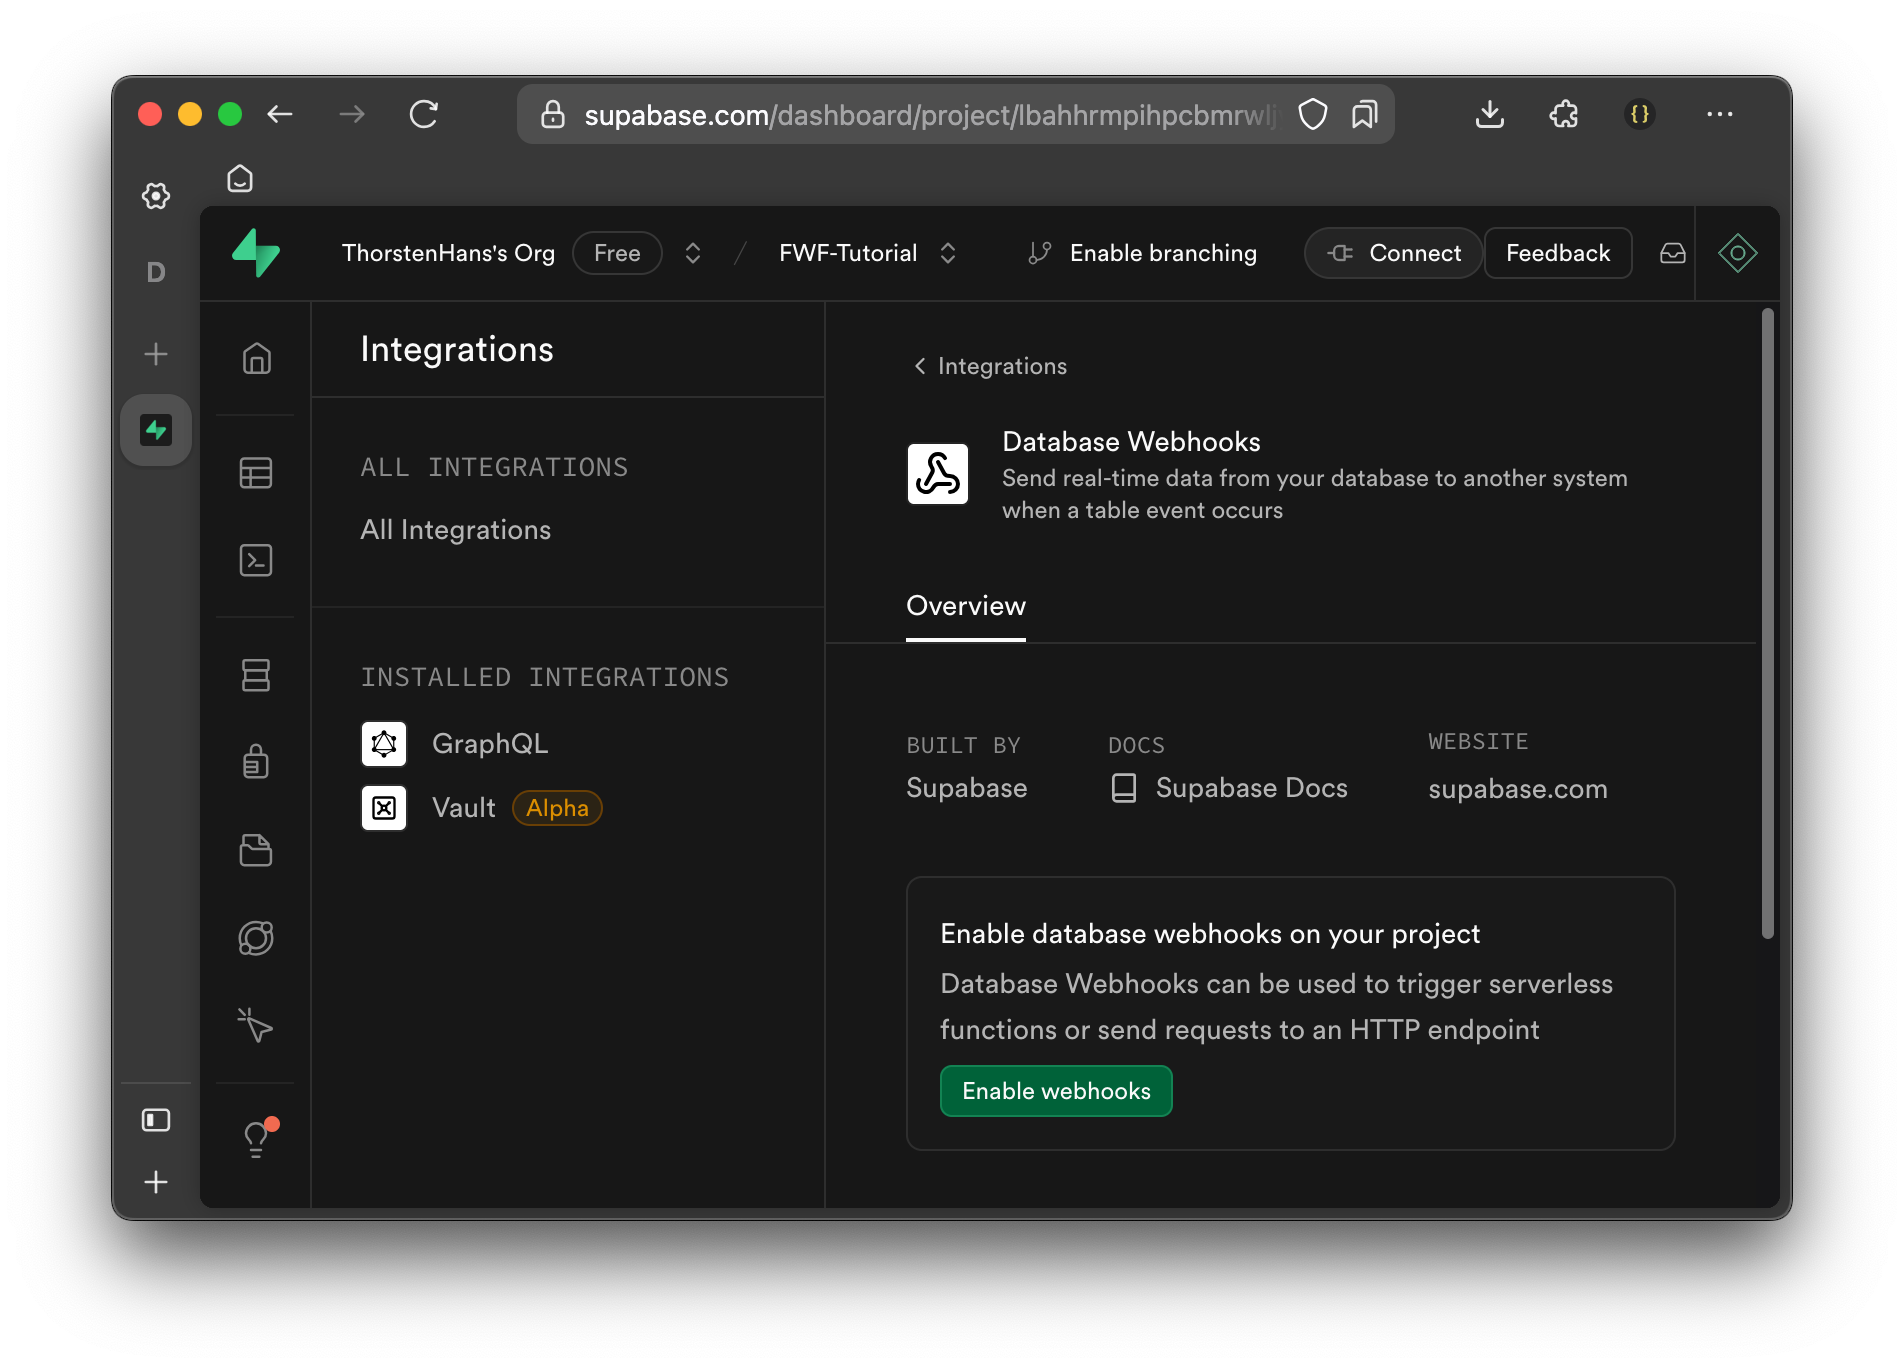1904x1368 pixels.
Task: Select All Integrations in the sidebar
Action: 455,529
